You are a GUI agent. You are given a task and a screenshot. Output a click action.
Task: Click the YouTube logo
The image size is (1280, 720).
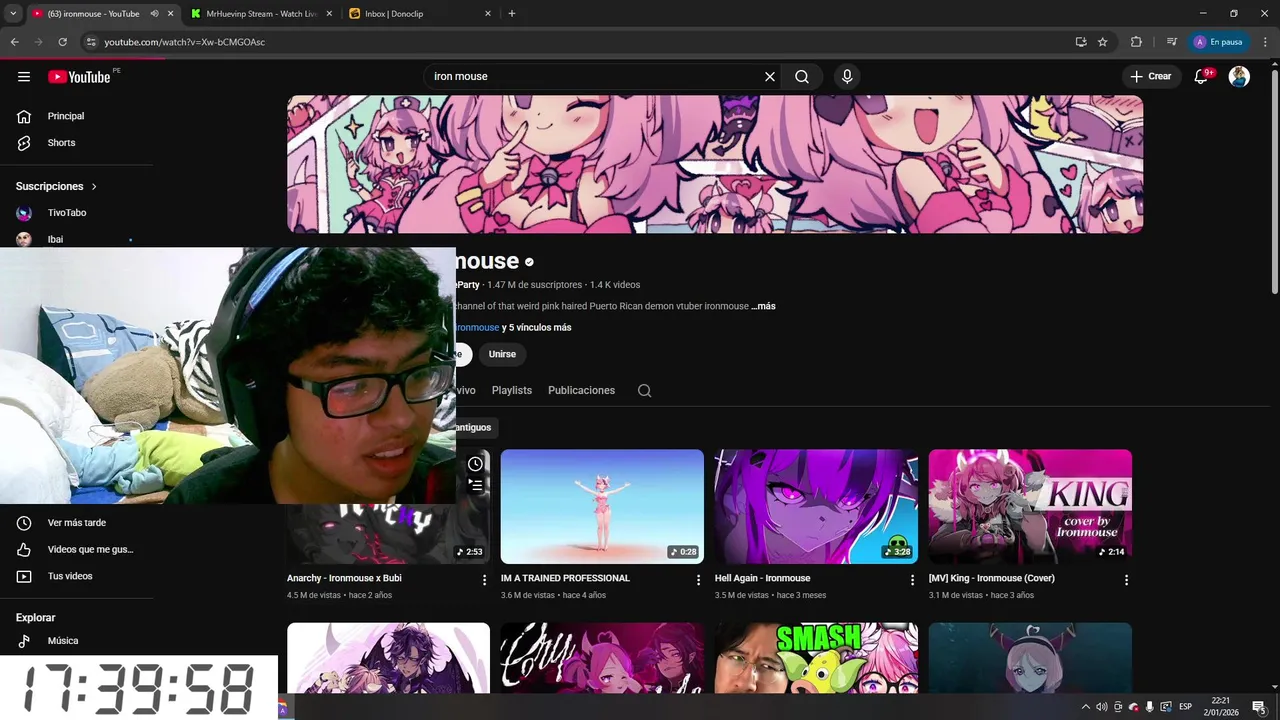[79, 77]
